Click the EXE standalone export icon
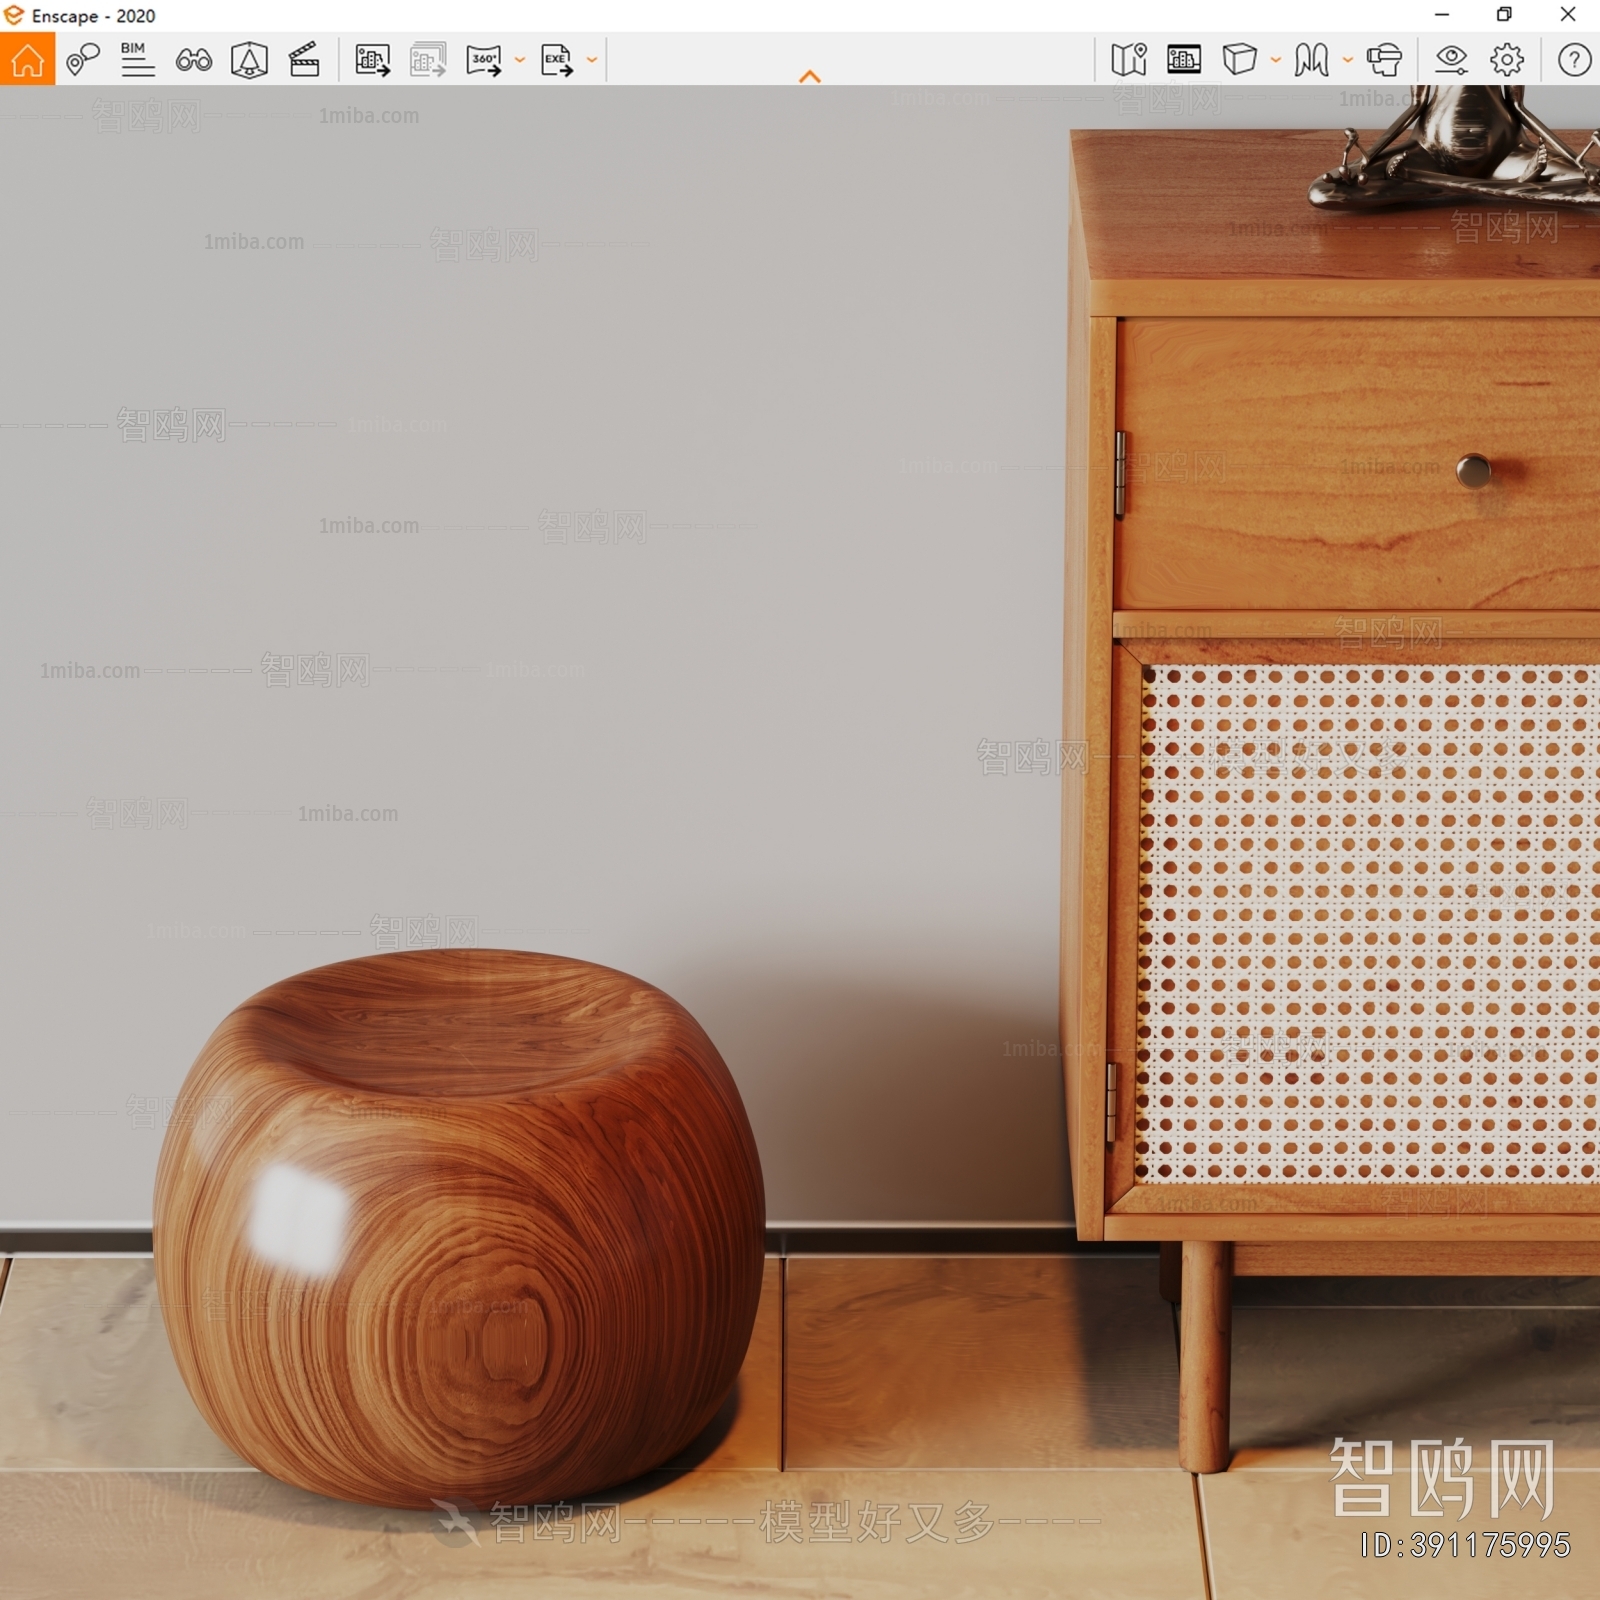Screen dimensions: 1600x1600 [557, 60]
